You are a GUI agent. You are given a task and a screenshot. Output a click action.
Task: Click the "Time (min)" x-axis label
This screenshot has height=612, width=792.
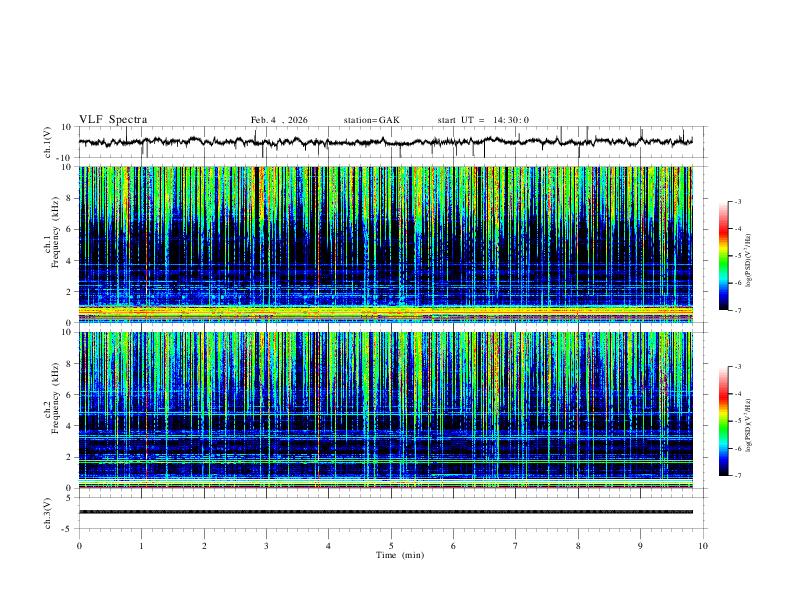click(x=400, y=555)
